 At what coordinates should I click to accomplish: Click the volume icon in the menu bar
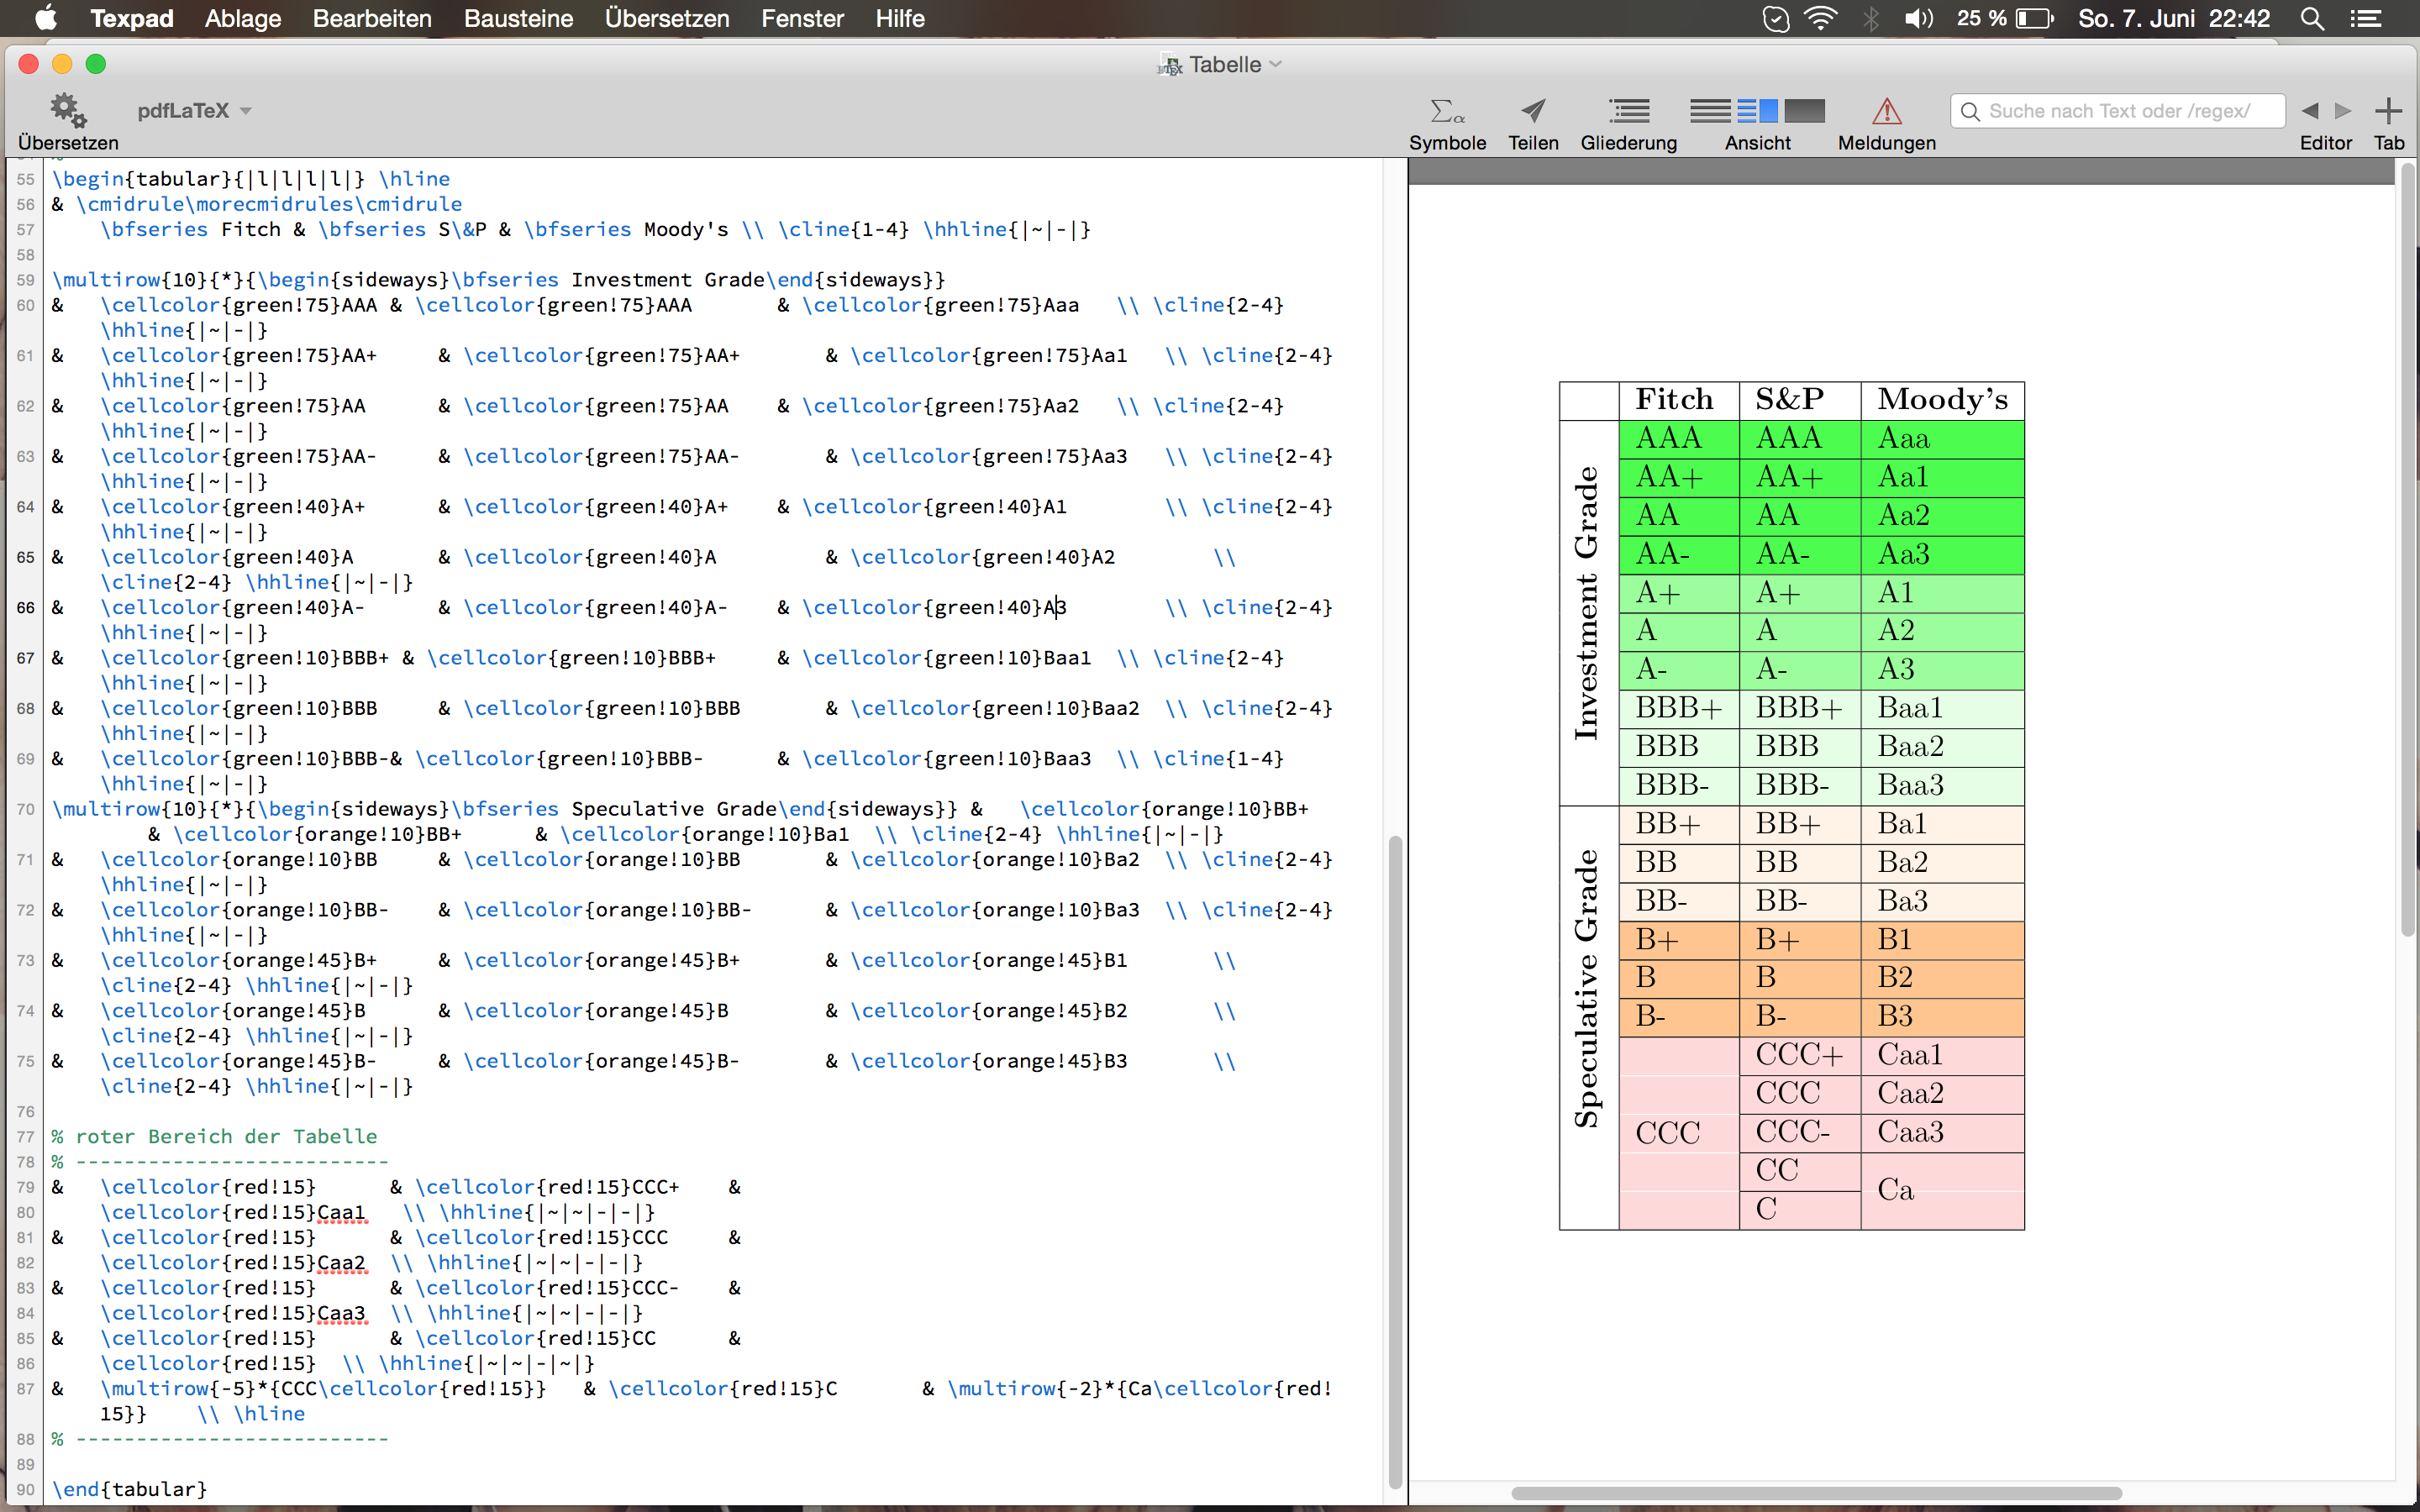(x=1918, y=18)
